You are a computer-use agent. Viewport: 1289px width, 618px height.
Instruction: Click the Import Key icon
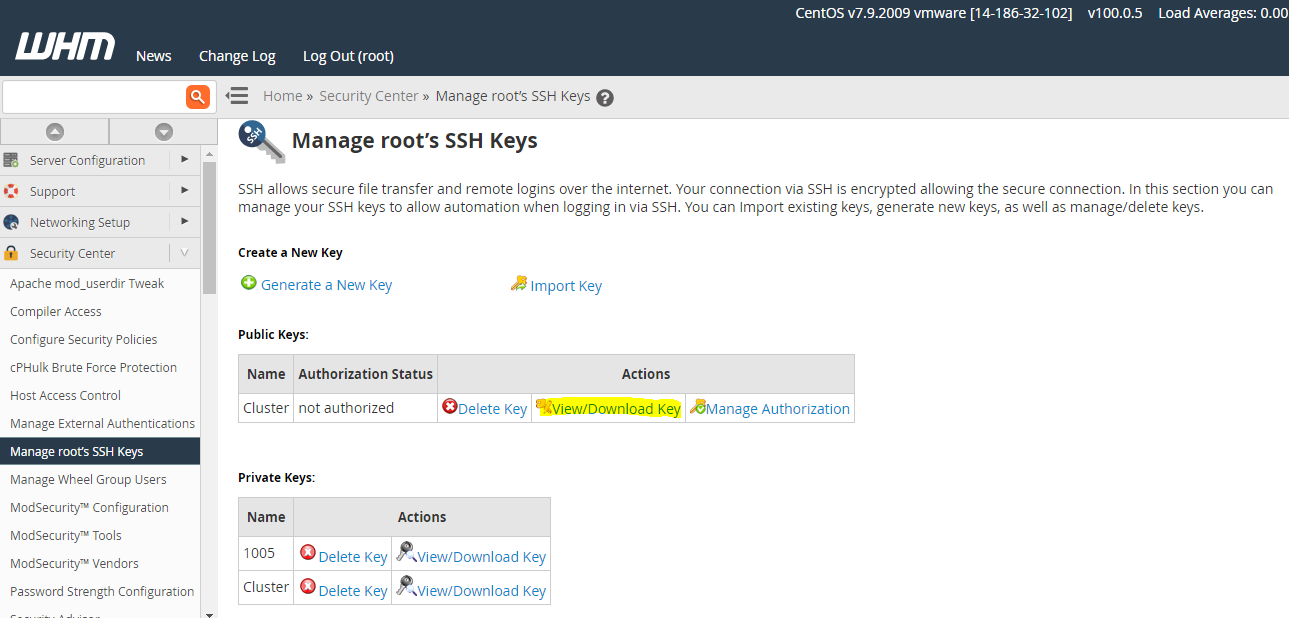[x=518, y=284]
